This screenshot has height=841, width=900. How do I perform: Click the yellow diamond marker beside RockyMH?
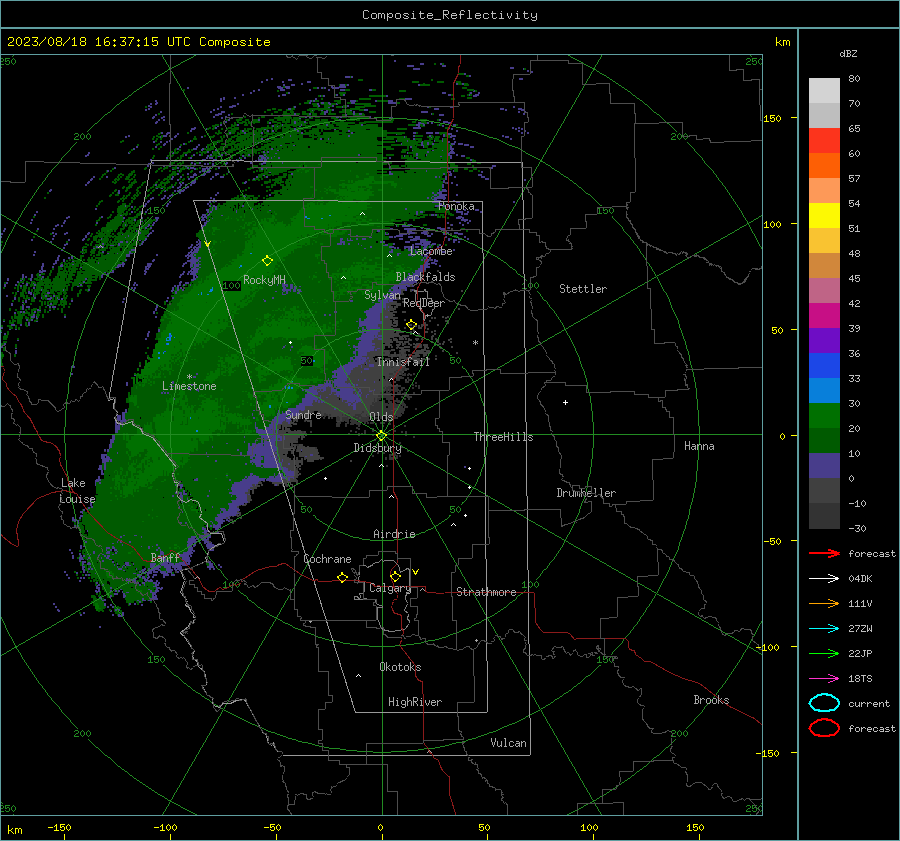tap(267, 261)
